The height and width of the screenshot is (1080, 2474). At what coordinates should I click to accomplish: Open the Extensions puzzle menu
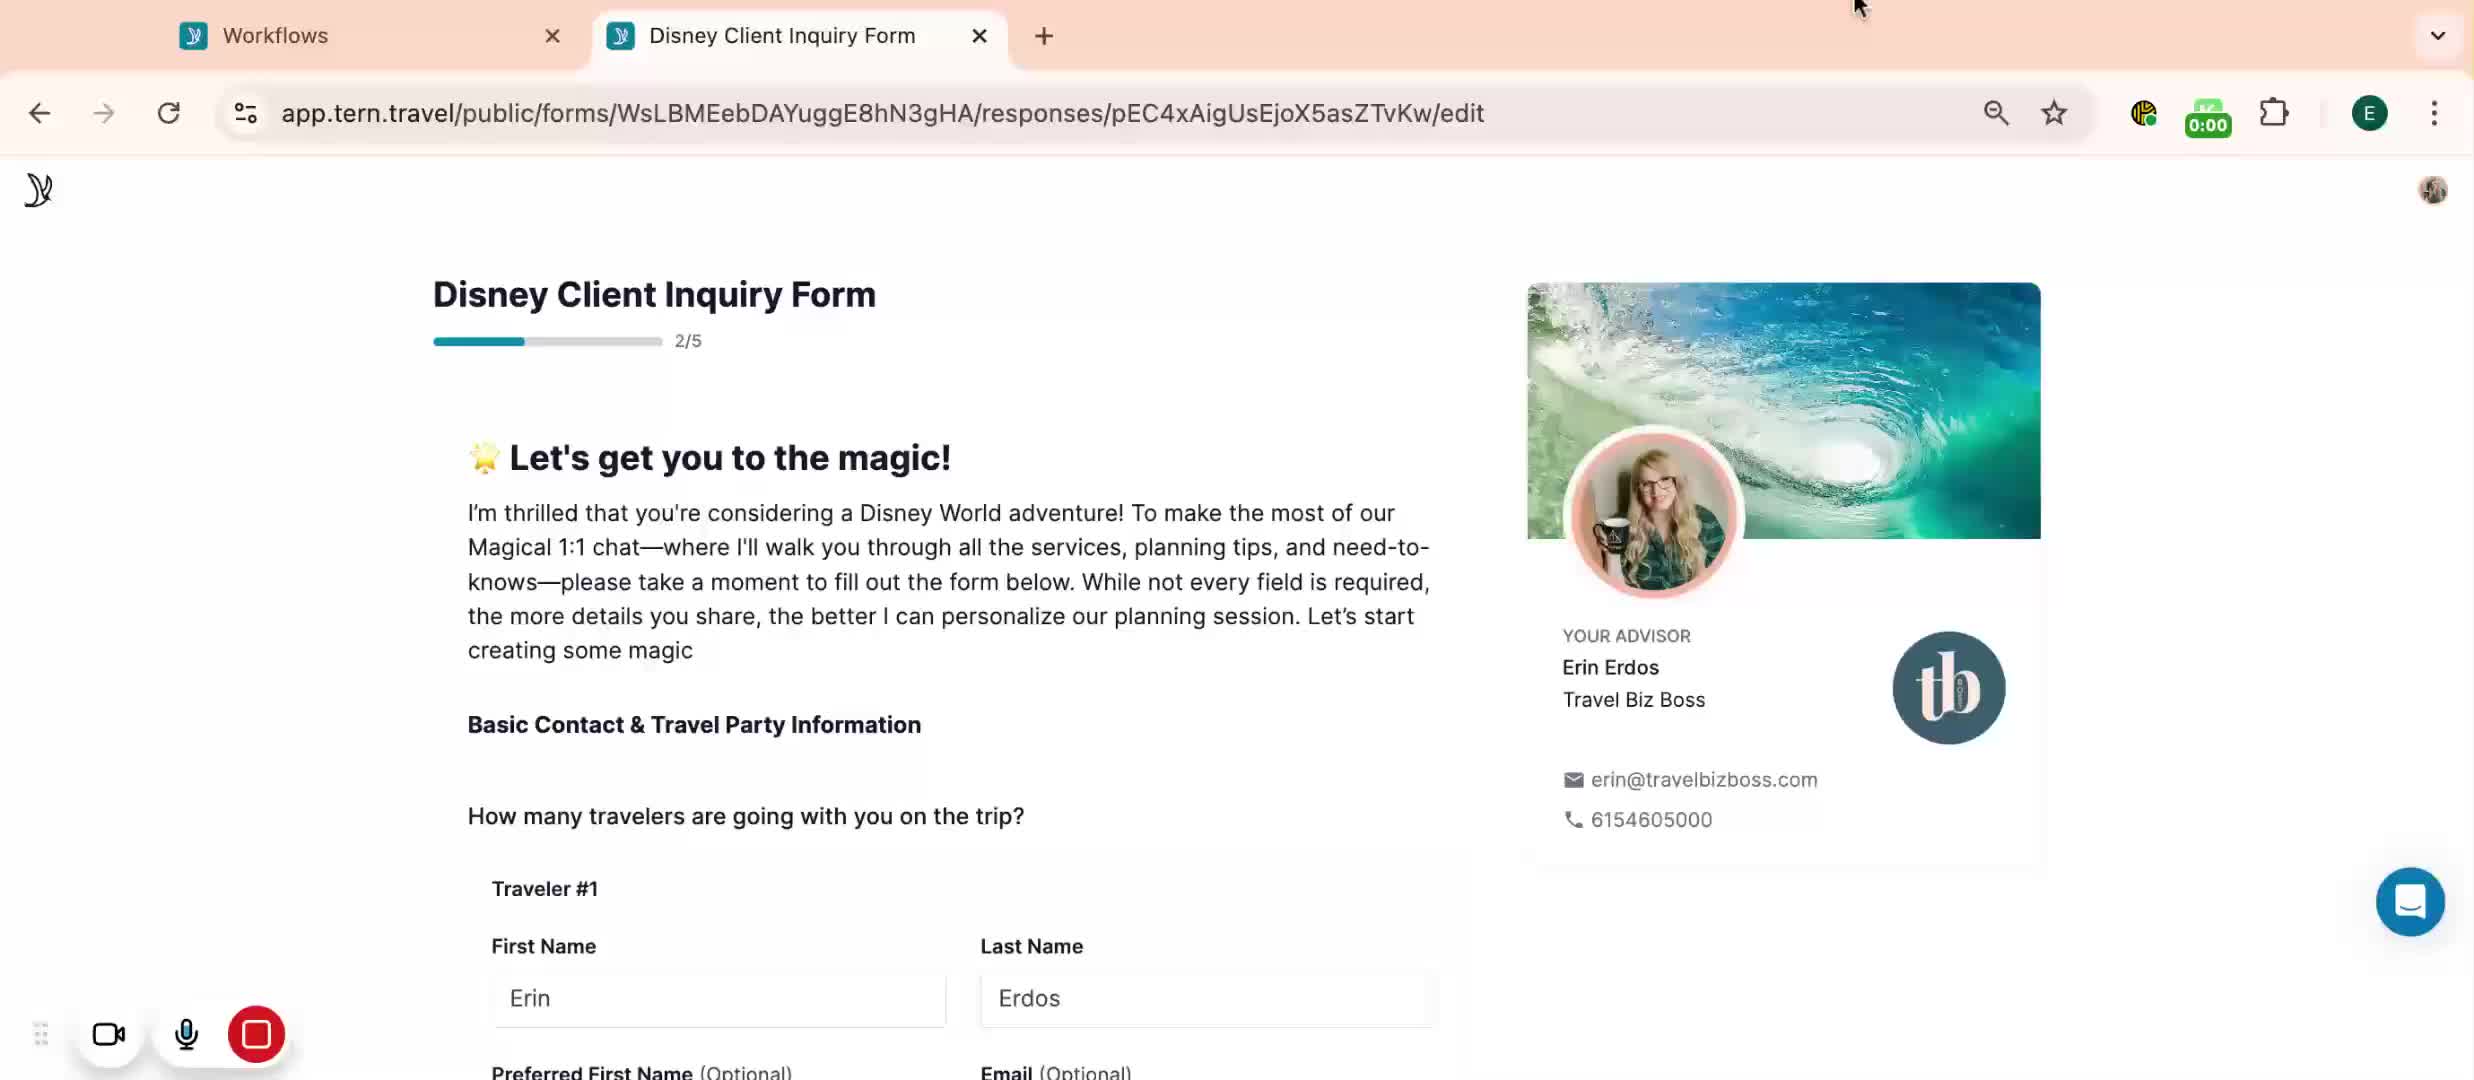[2274, 113]
